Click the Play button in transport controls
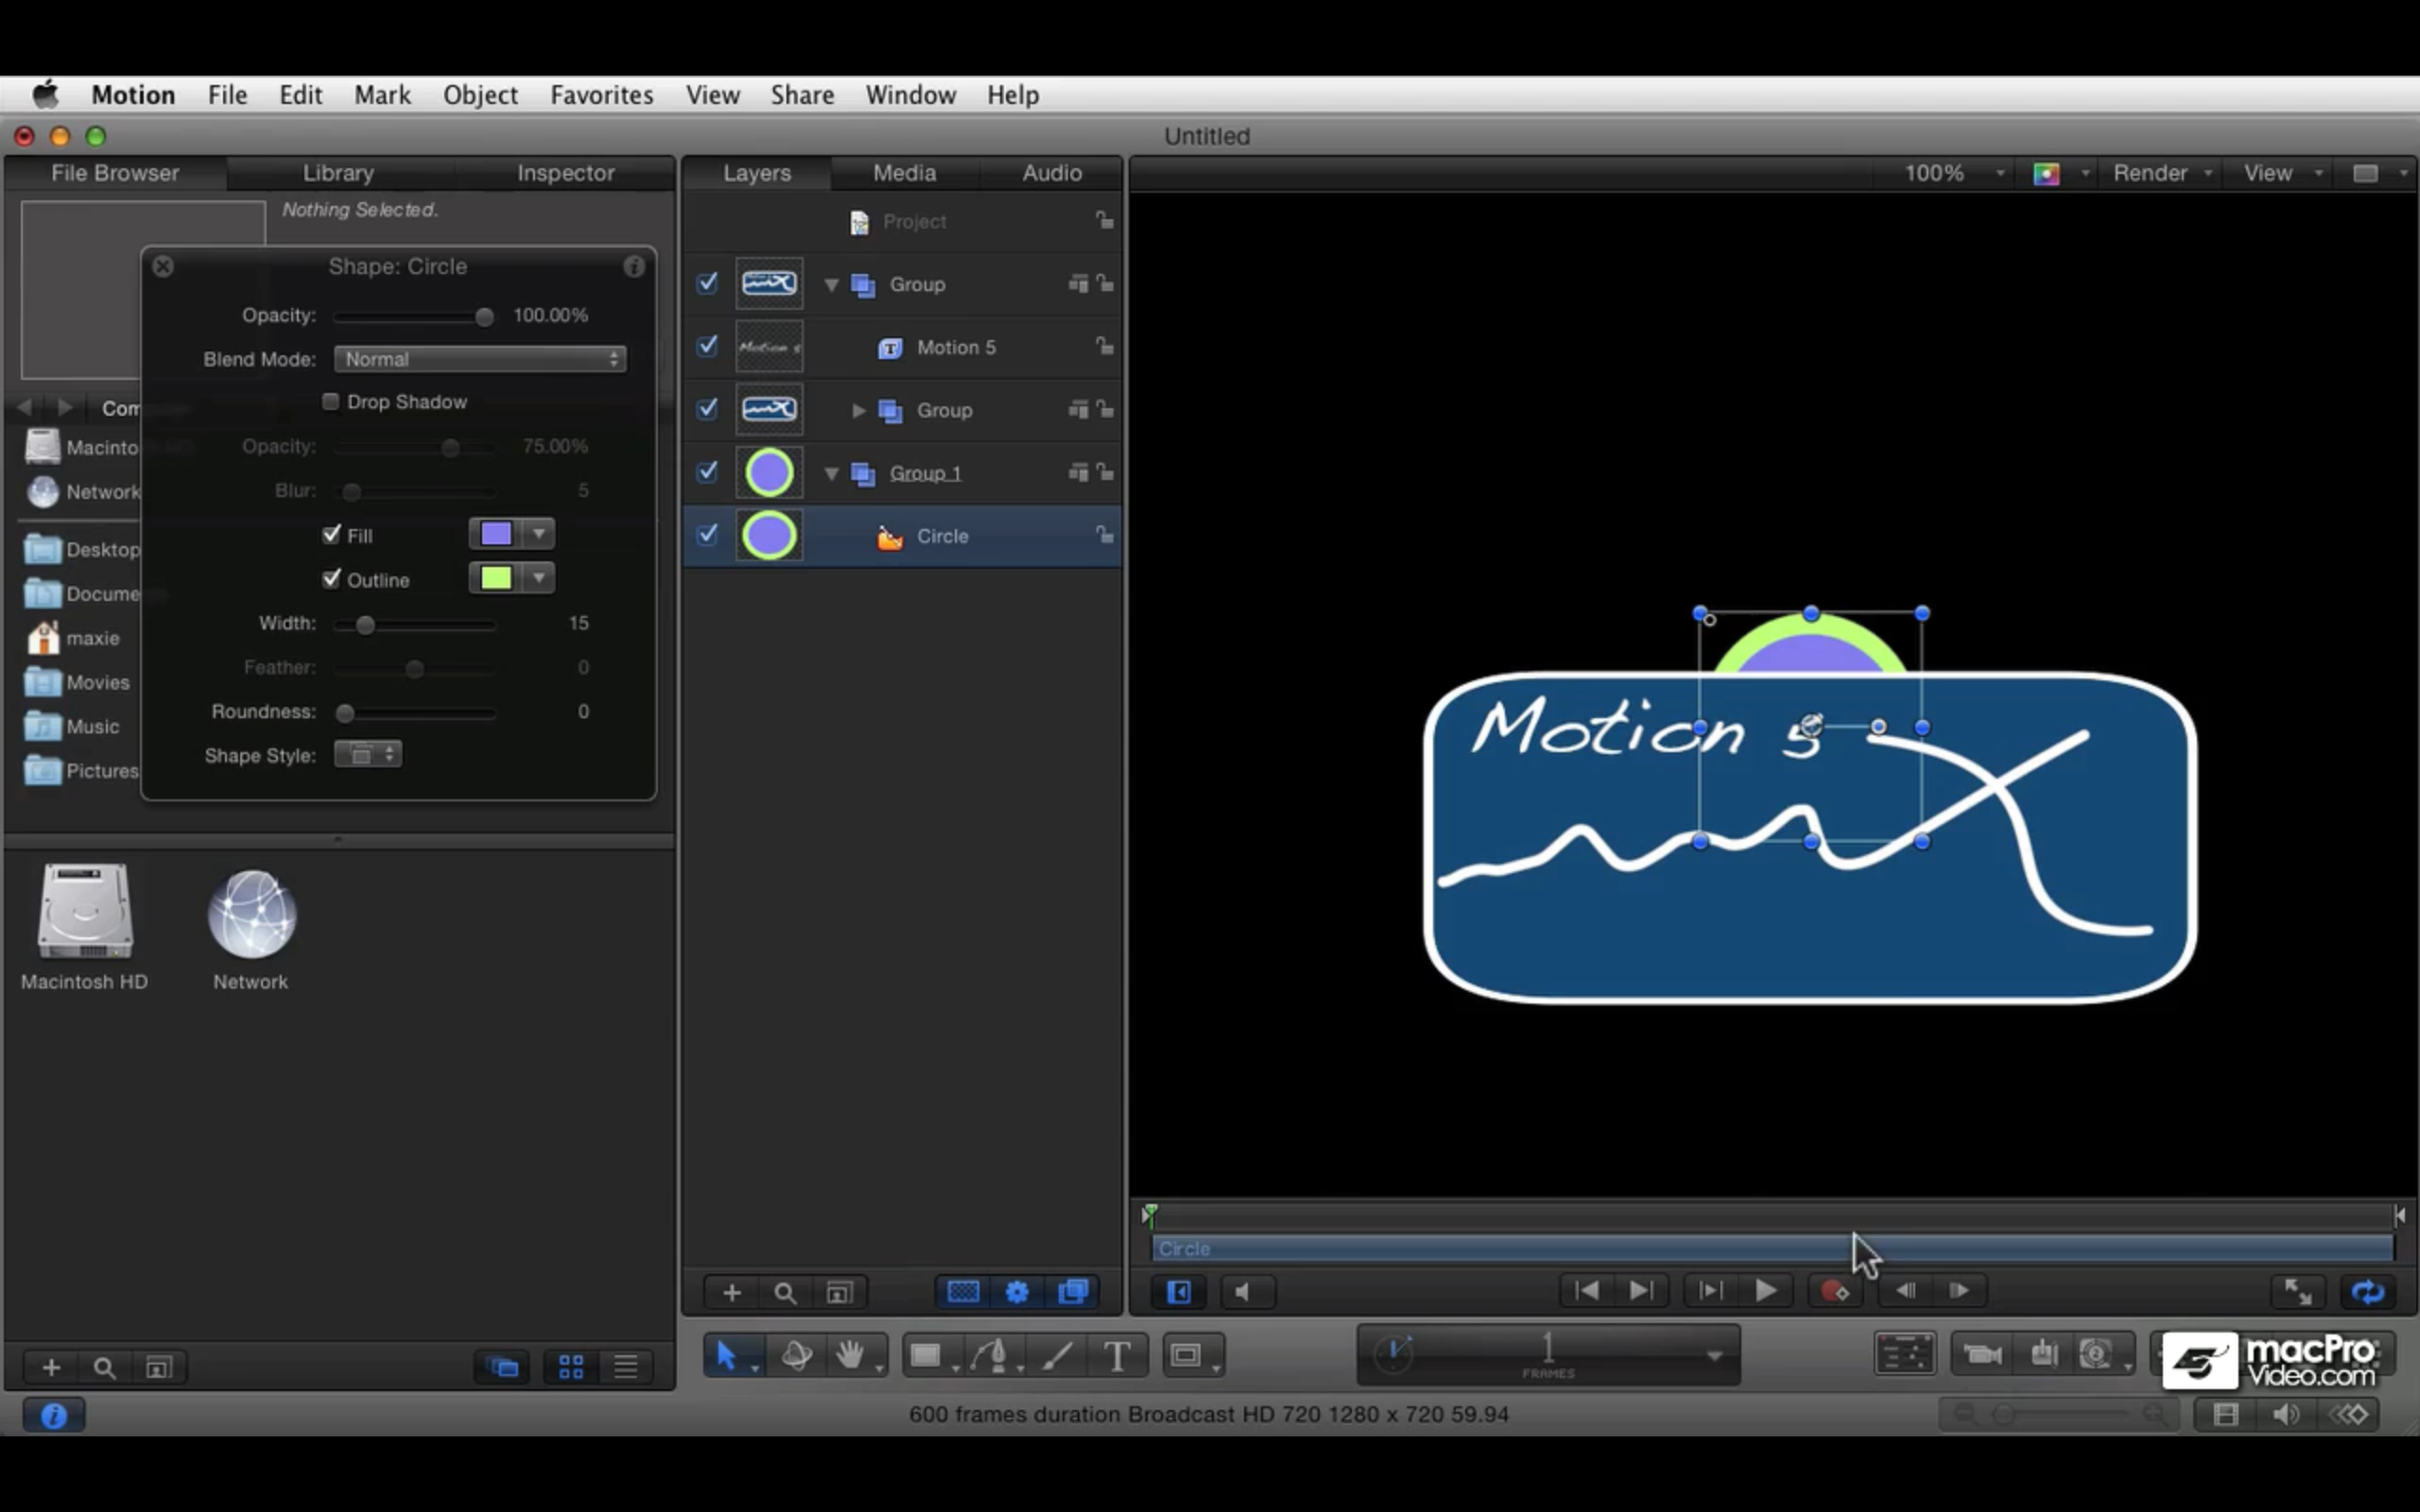 tap(1766, 1291)
